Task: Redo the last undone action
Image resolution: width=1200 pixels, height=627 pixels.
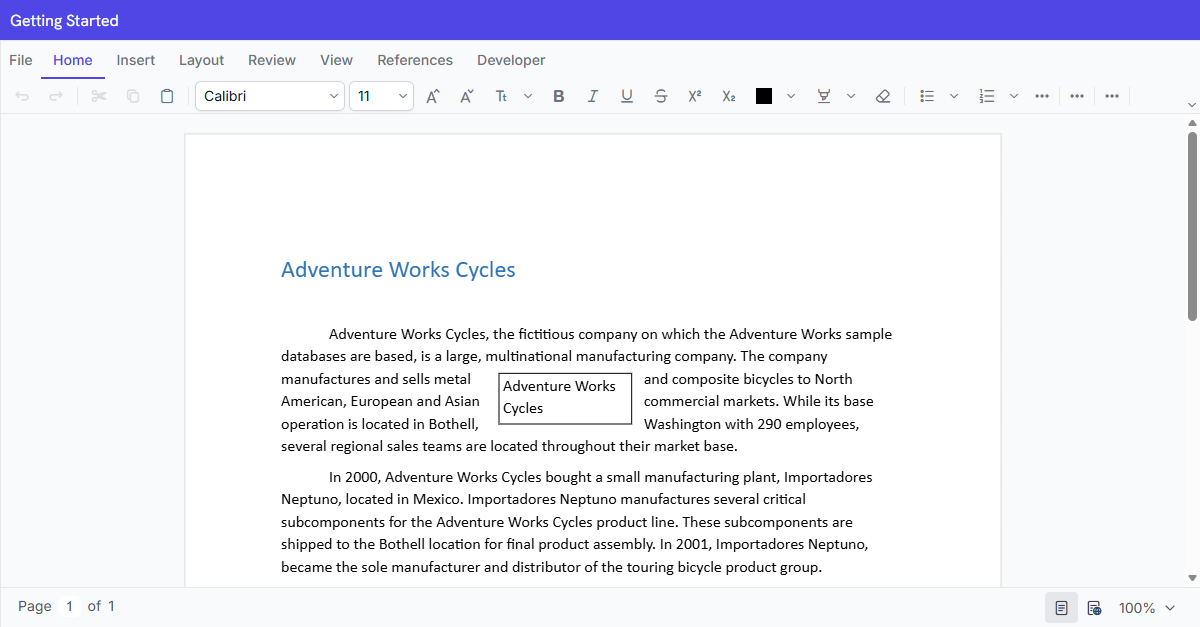Action: click(x=56, y=96)
